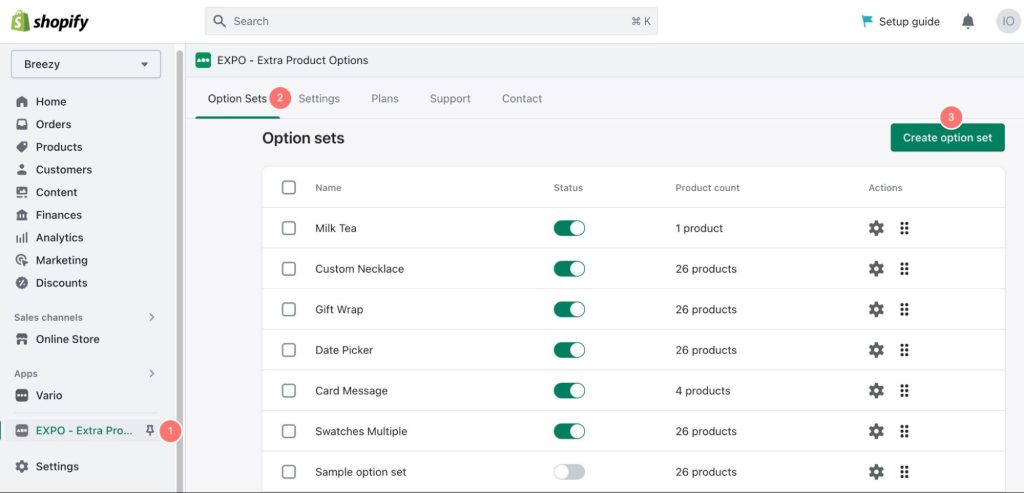Viewport: 1024px width, 493px height.
Task: Click drag handle icon for Sample option set
Action: click(x=904, y=471)
